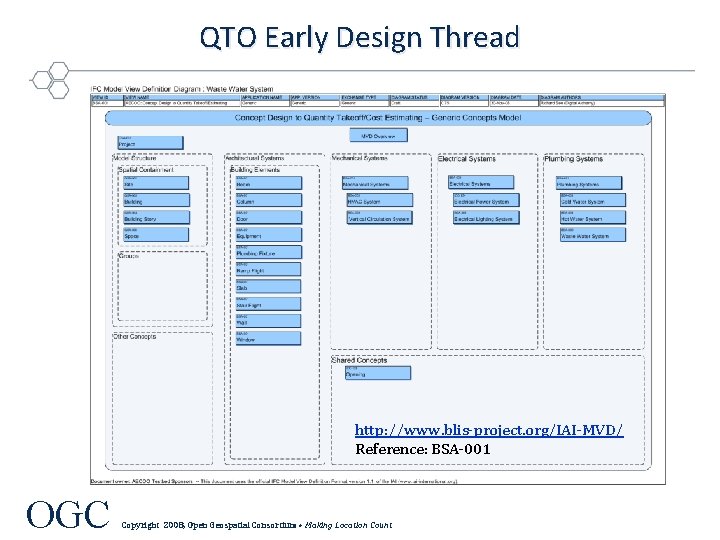This screenshot has height=540, width=720.
Task: Click the "Other Concepts" group heading
Action: tap(134, 337)
